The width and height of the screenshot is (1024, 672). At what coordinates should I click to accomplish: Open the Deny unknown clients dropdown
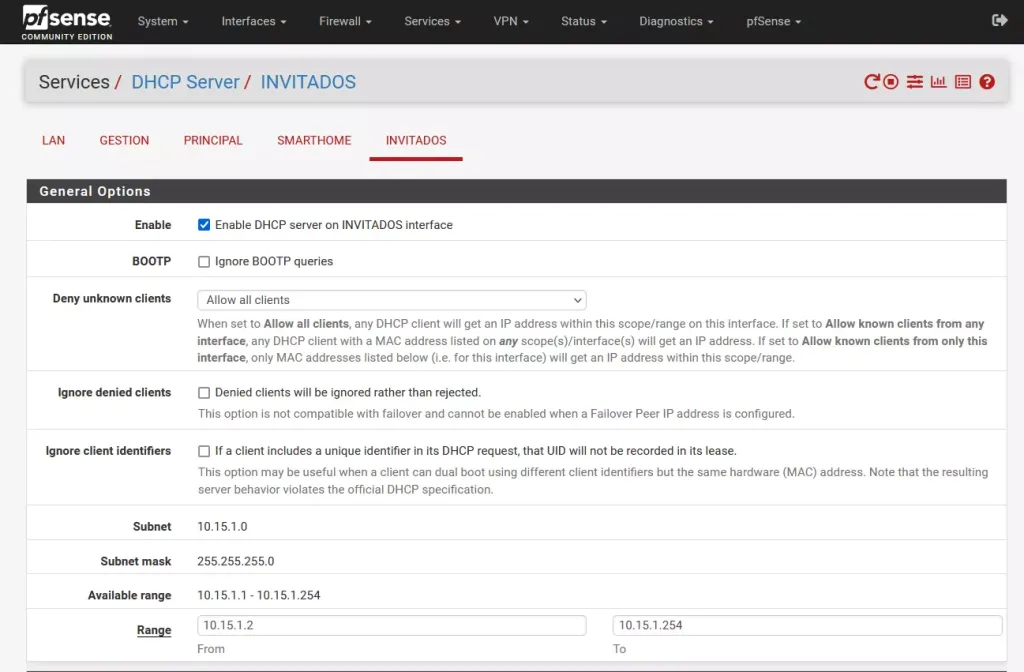[x=392, y=300]
